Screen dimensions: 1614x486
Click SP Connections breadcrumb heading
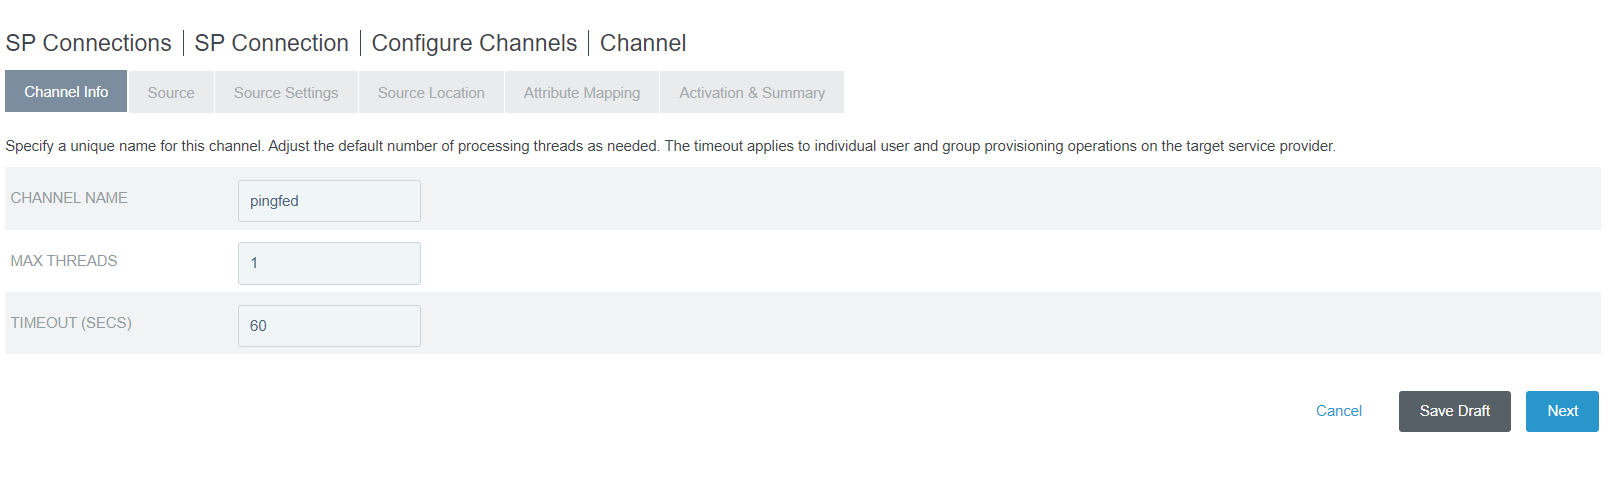click(x=88, y=43)
